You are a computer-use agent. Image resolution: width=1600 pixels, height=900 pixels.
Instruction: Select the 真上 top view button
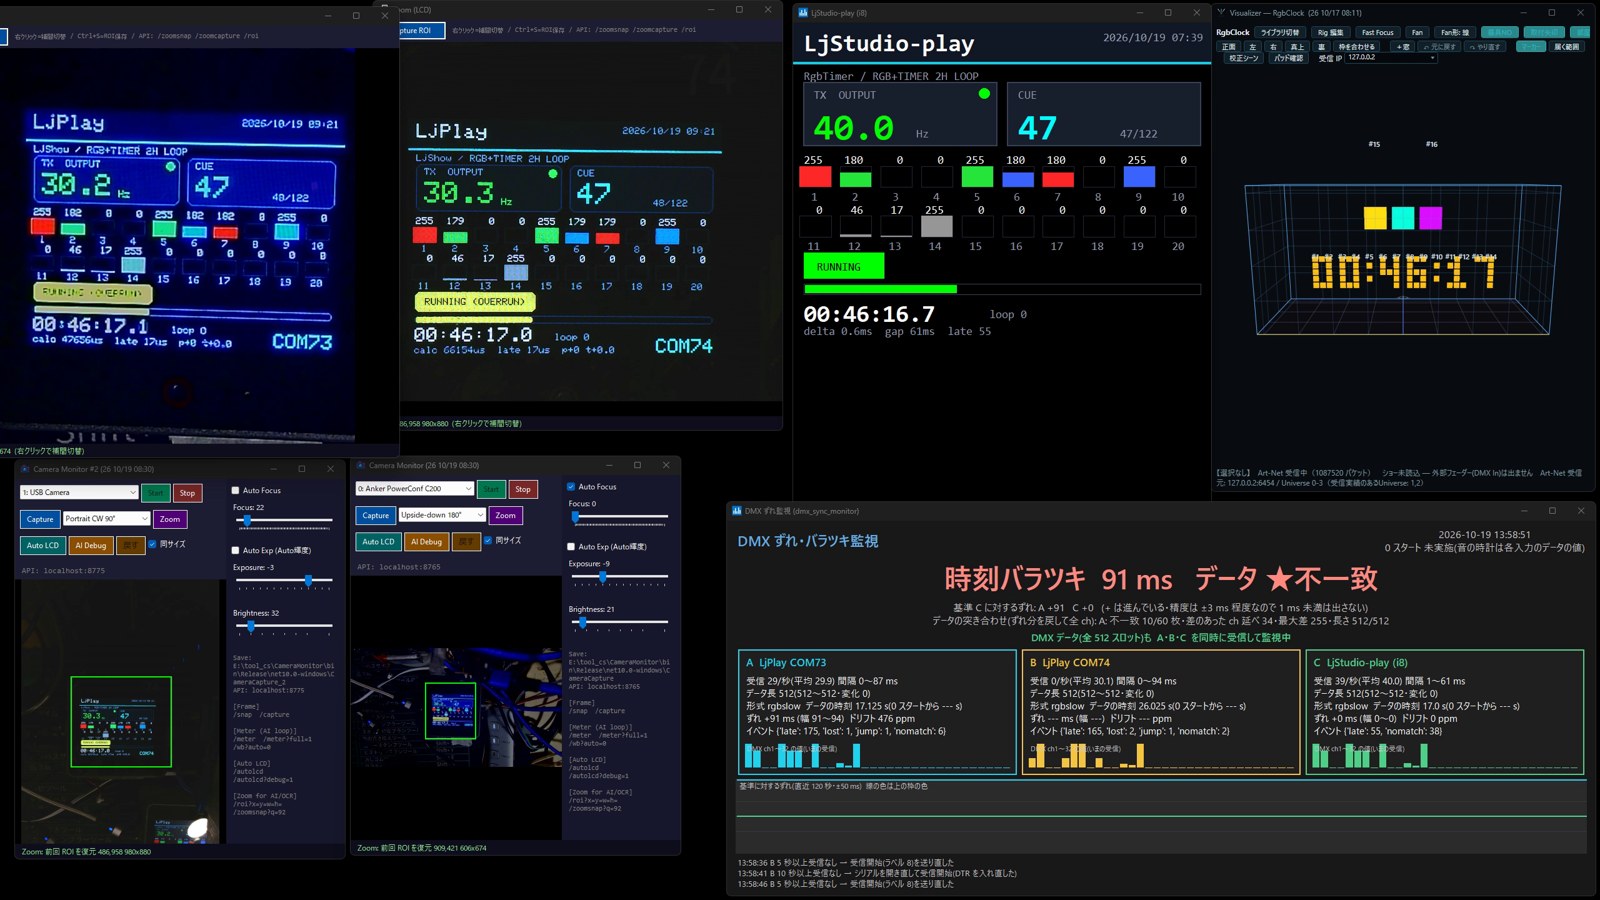1297,46
